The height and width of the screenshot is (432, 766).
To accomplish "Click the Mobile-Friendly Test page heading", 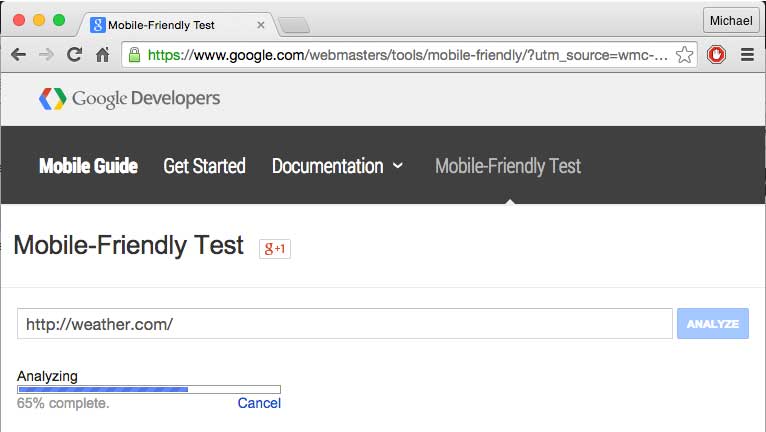I will click(x=128, y=245).
